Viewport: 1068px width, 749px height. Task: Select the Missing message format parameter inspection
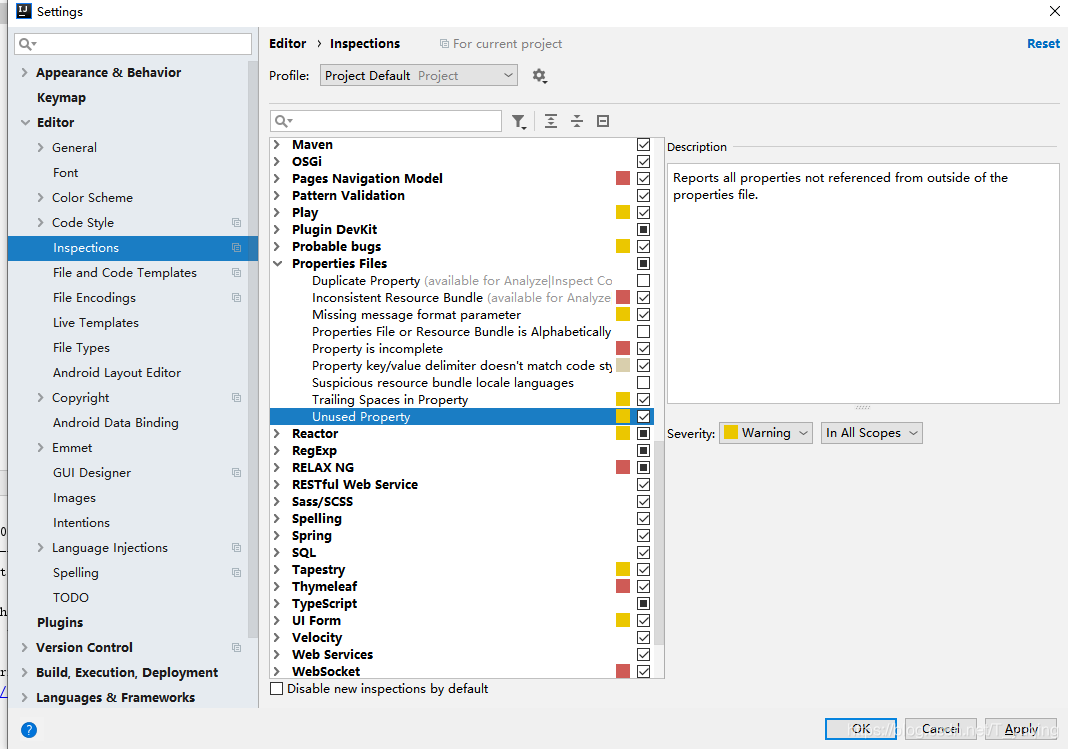pyautogui.click(x=416, y=315)
